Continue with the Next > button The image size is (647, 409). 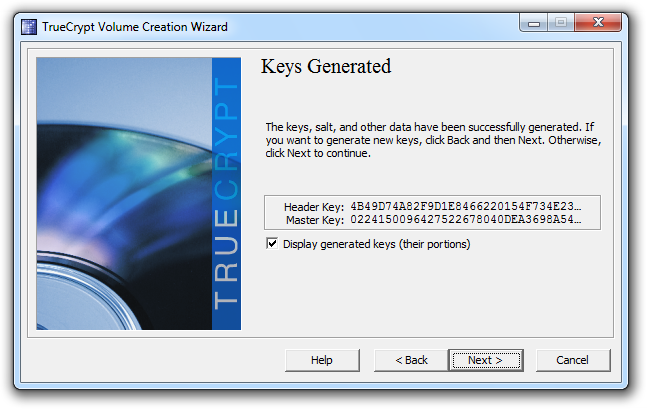pyautogui.click(x=486, y=360)
